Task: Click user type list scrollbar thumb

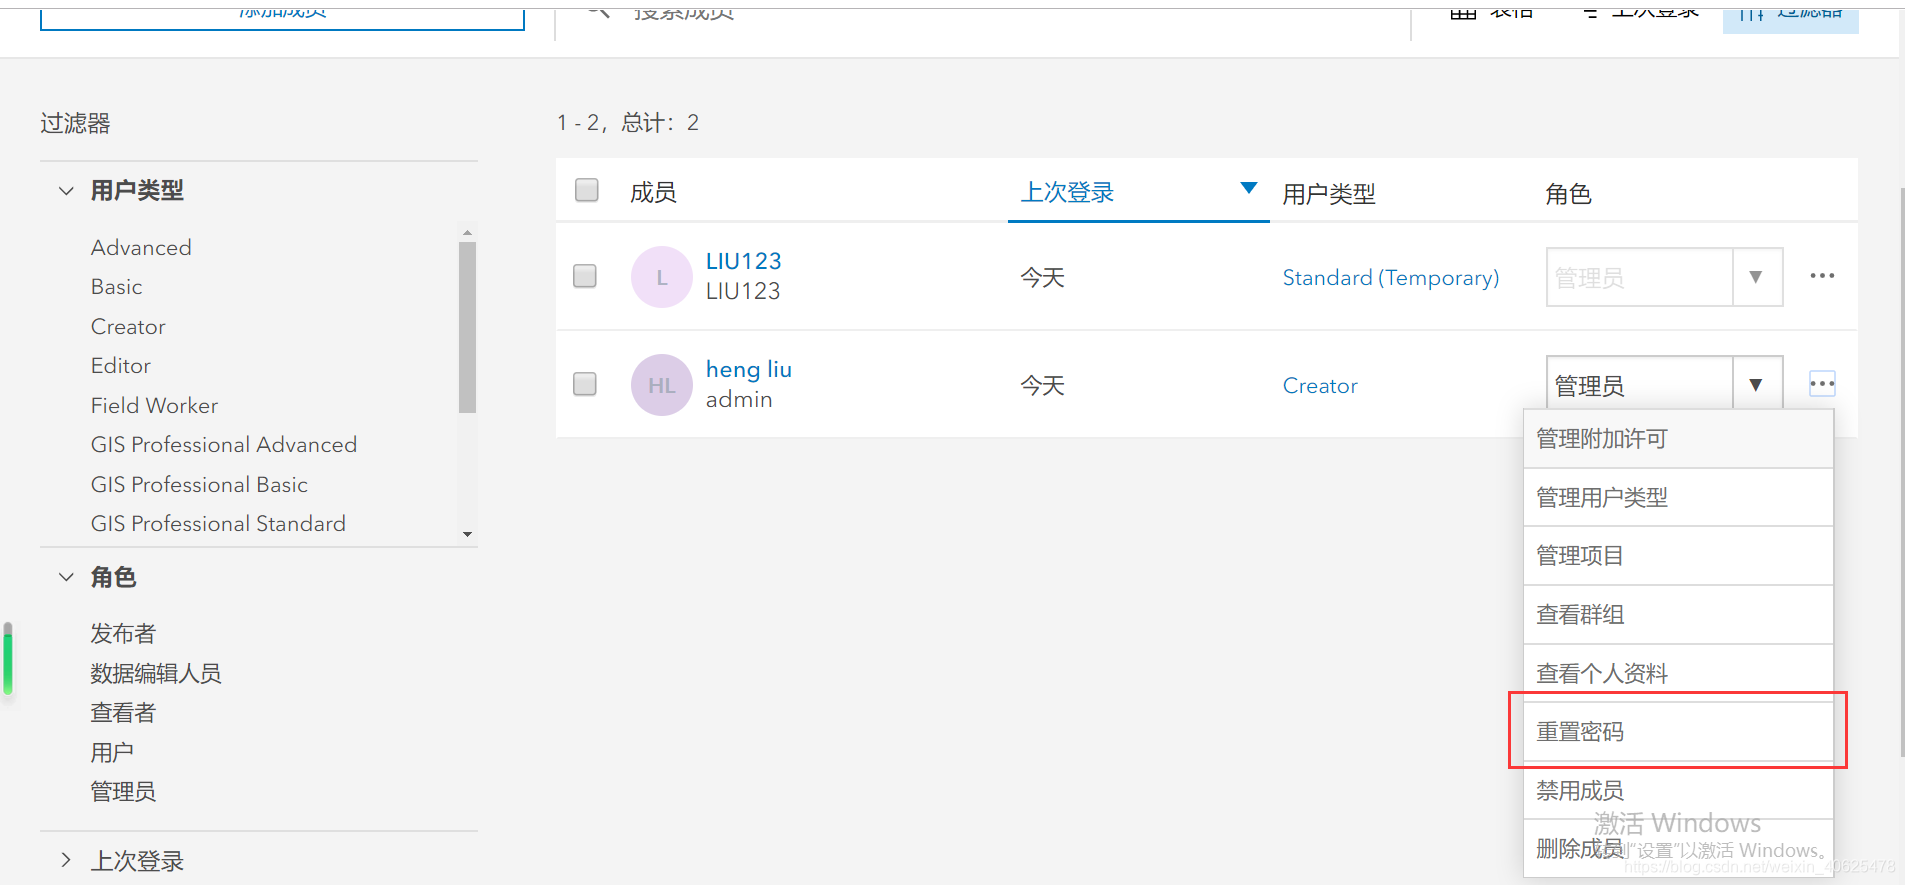Action: point(467,327)
